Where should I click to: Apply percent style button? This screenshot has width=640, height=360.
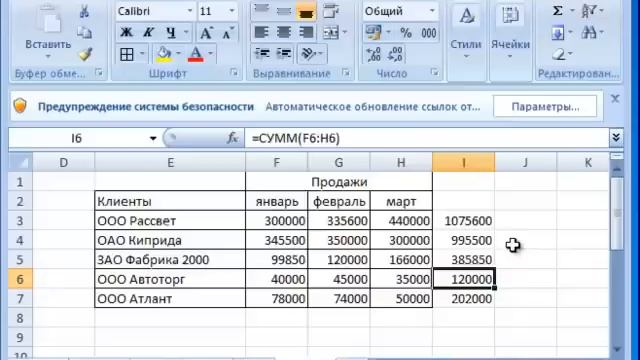[x=405, y=33]
